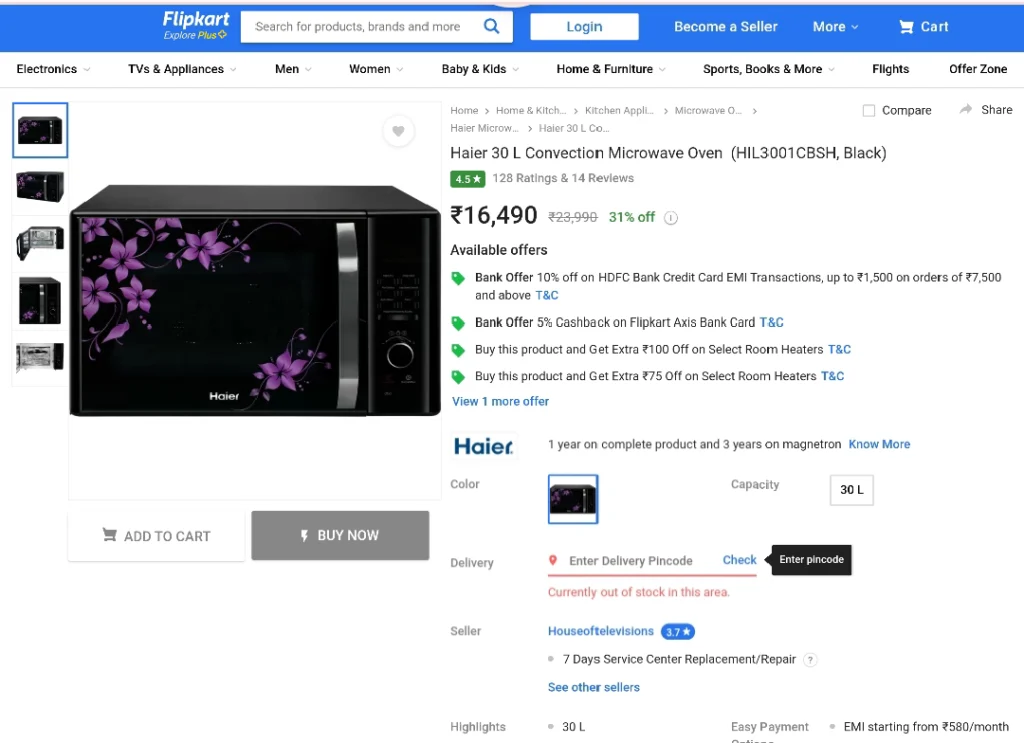Viewport: 1024px width, 743px height.
Task: Add product to wishlist via heart icon
Action: [398, 131]
